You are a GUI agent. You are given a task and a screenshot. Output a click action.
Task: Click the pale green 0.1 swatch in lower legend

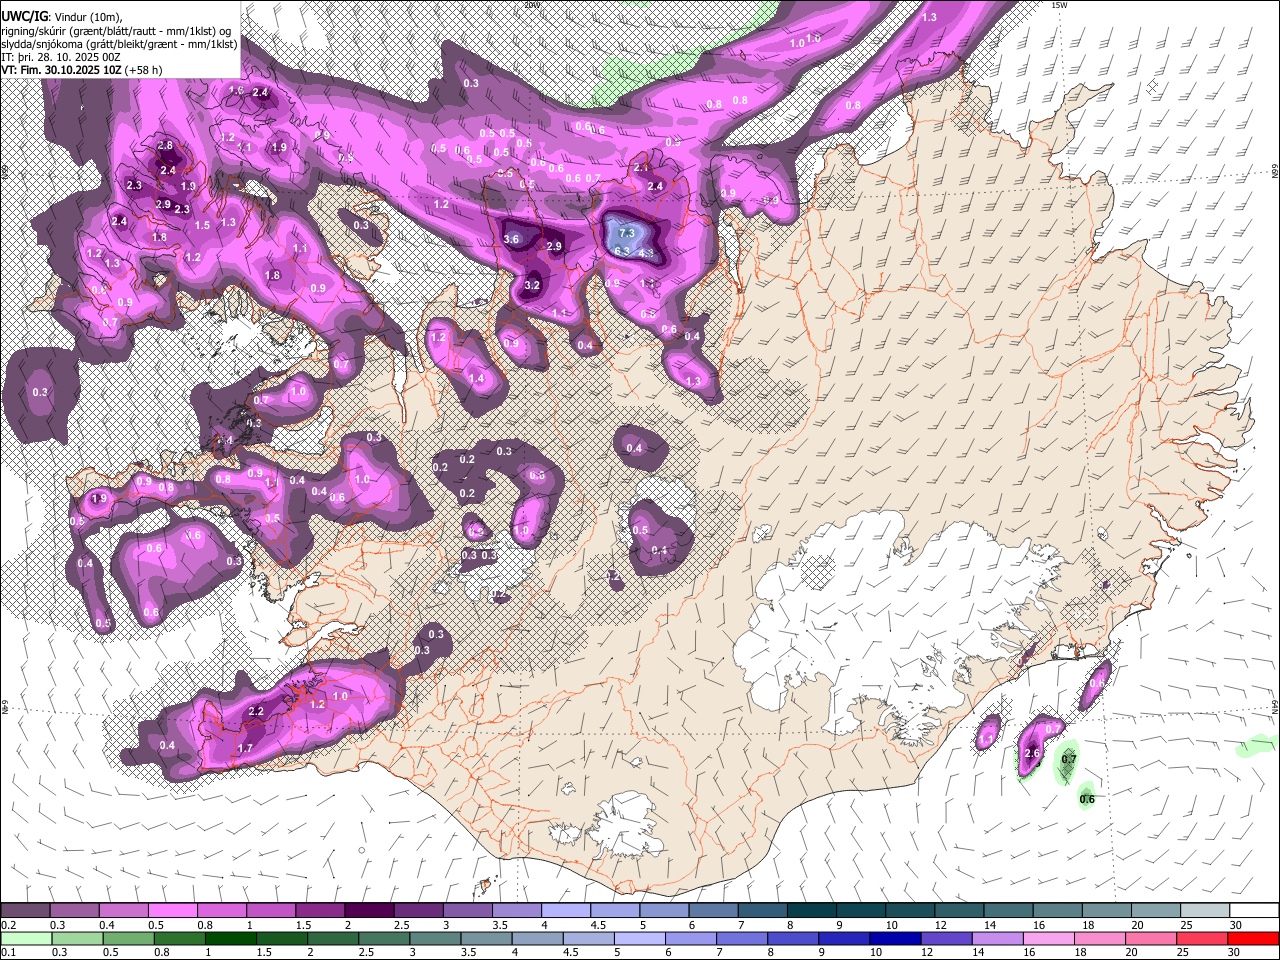(25, 938)
